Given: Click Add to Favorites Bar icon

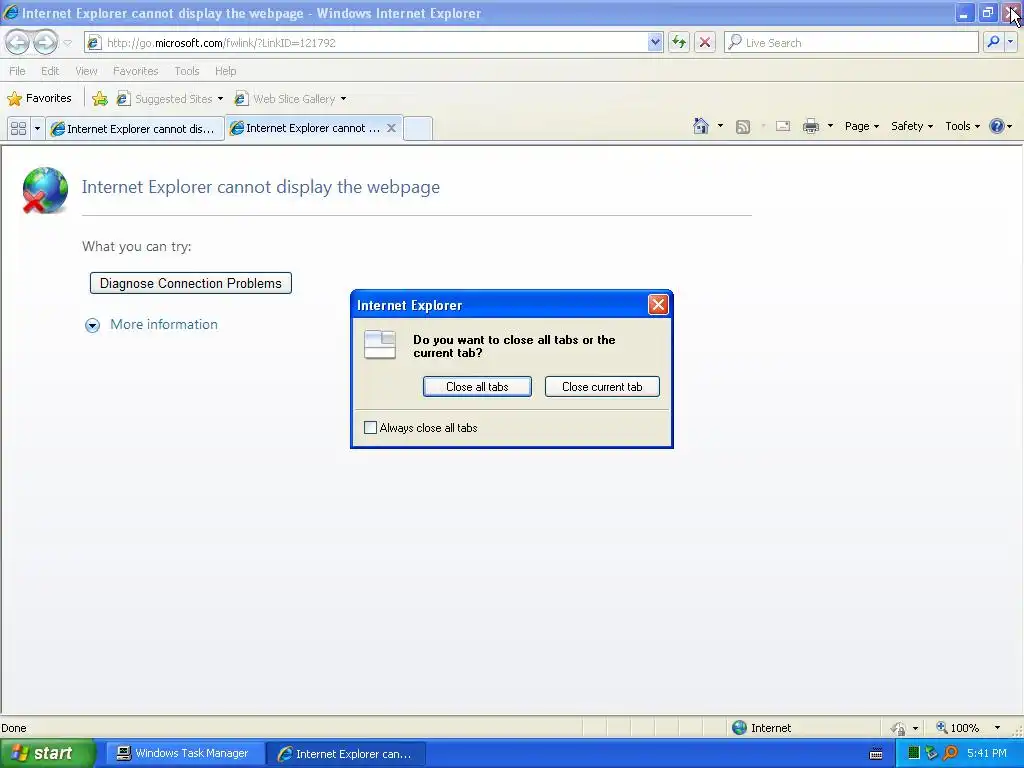Looking at the screenshot, I should [x=100, y=99].
